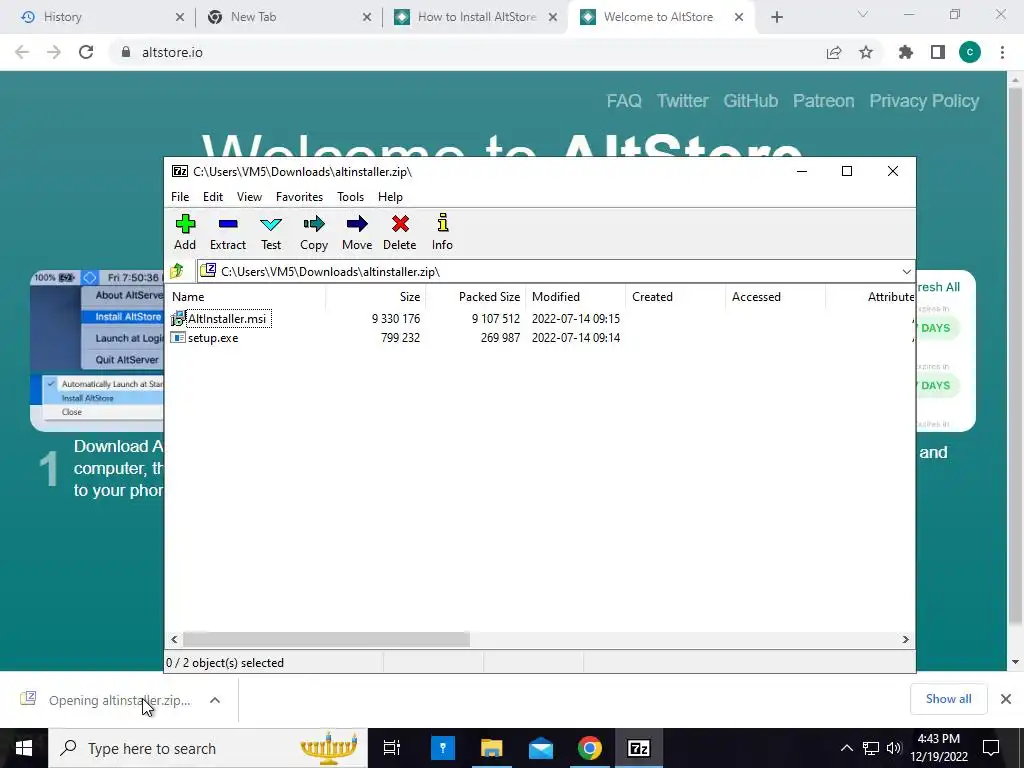Sort by Modified column header
Screen dimensions: 1024x768
coord(575,296)
